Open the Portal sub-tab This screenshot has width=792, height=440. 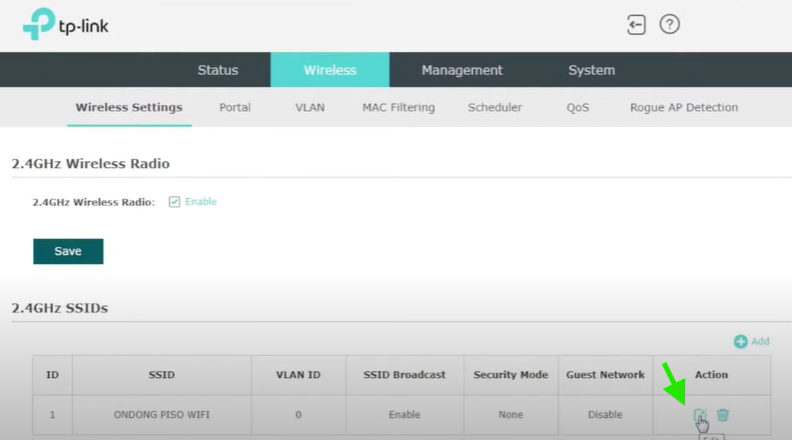(x=235, y=108)
